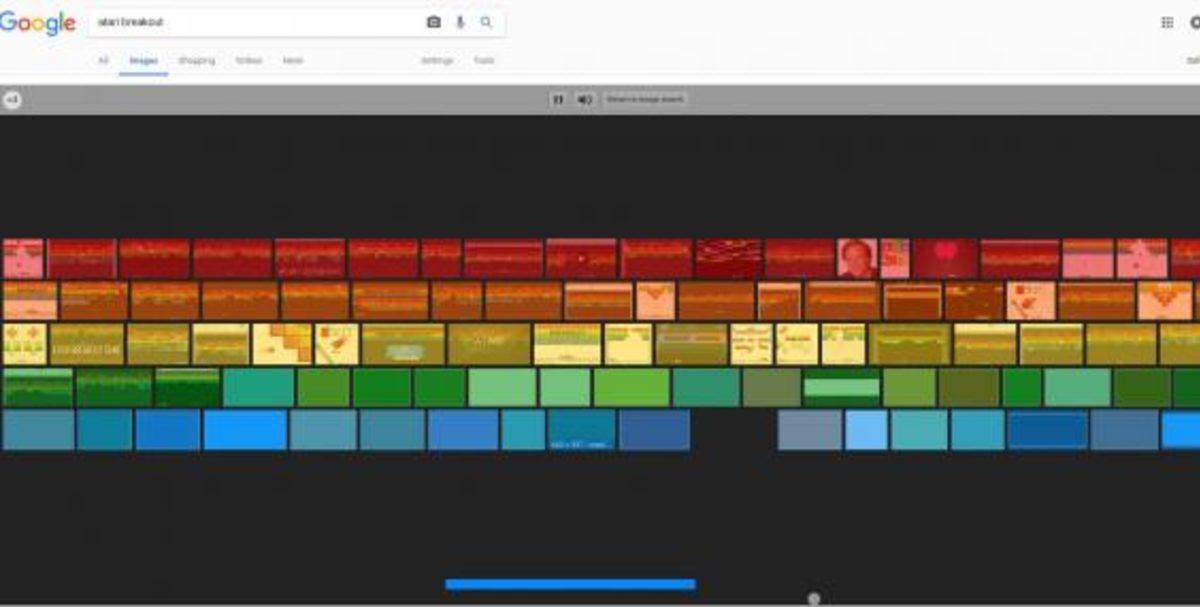Open the Settings dropdown

[x=435, y=60]
